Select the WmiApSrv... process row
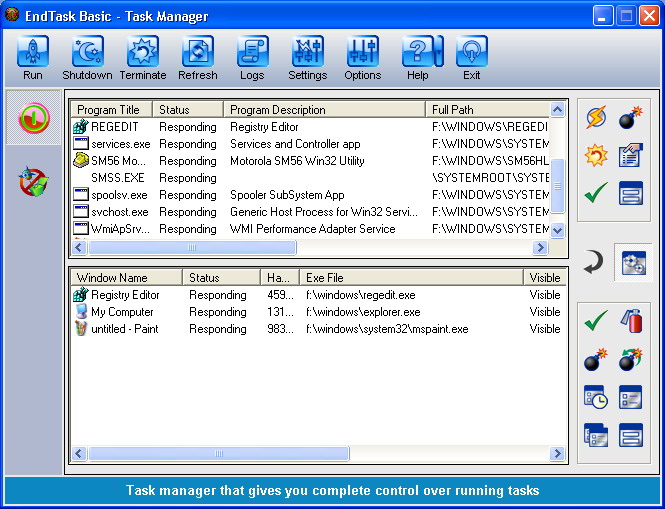The height and width of the screenshot is (509, 665). coord(310,229)
